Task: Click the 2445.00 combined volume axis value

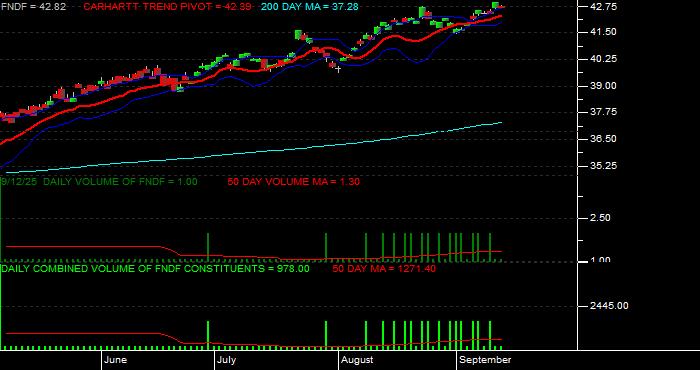Action: [609, 305]
